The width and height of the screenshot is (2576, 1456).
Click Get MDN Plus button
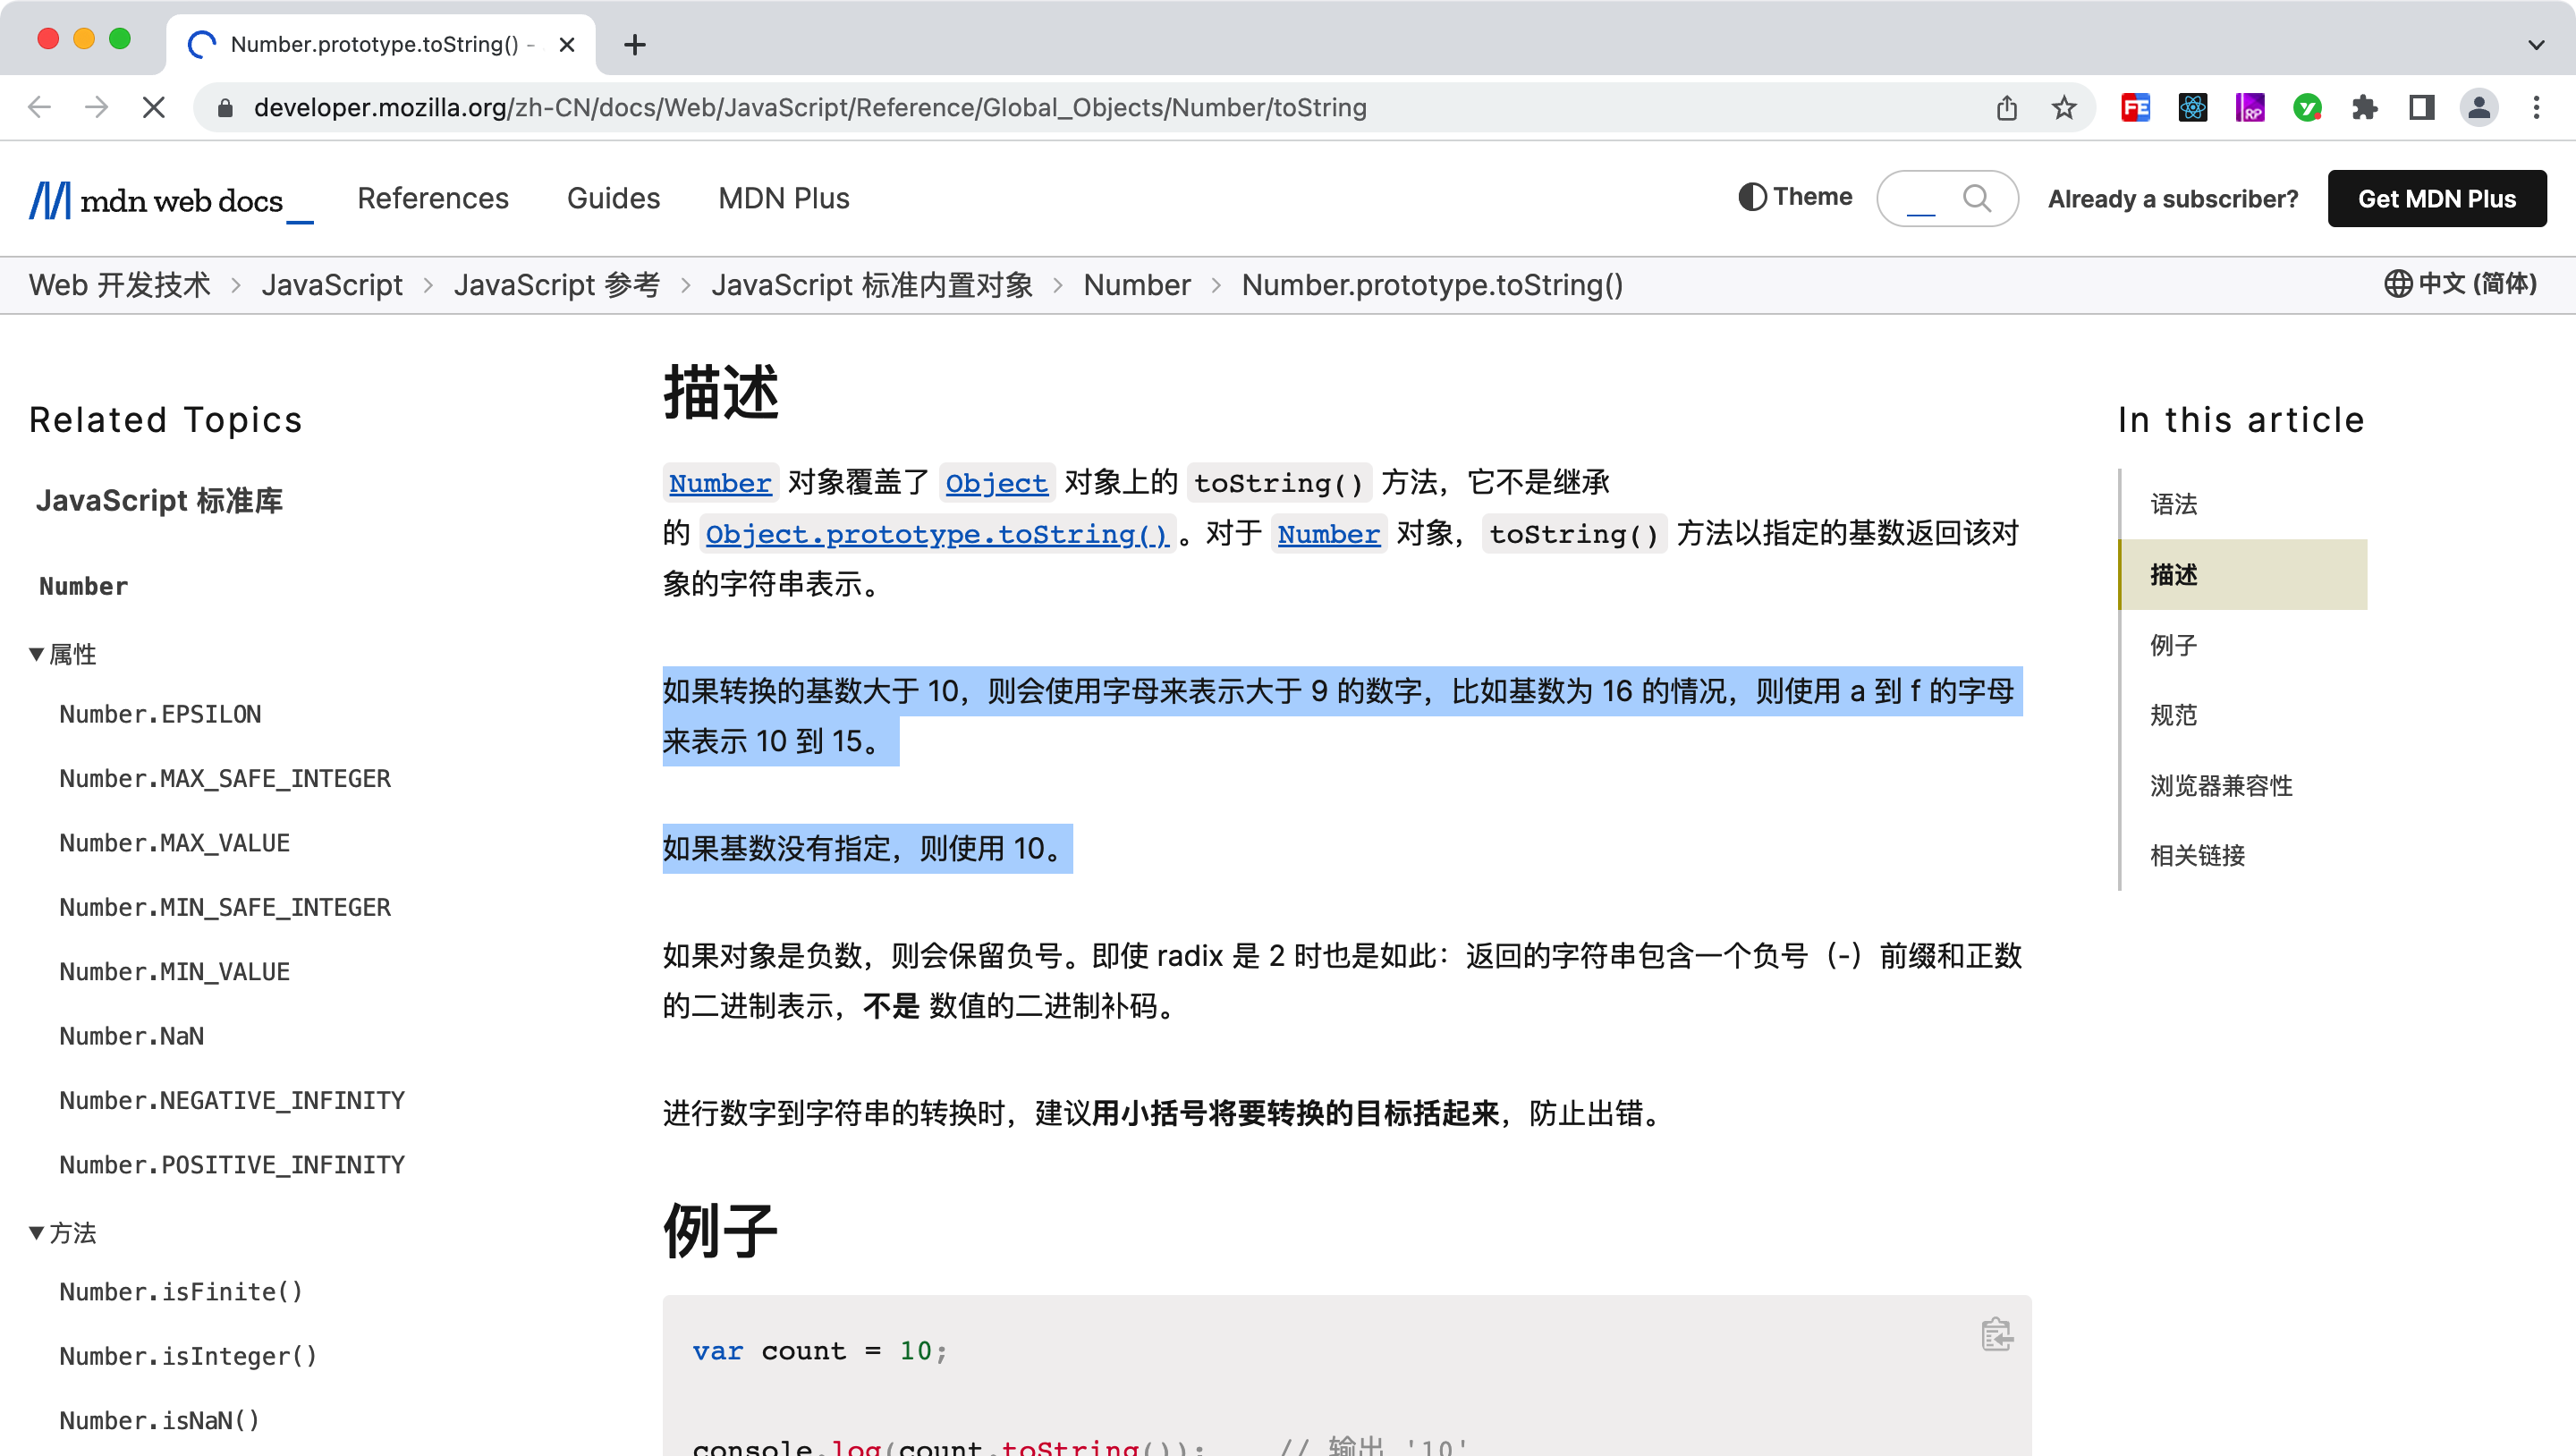[2436, 198]
